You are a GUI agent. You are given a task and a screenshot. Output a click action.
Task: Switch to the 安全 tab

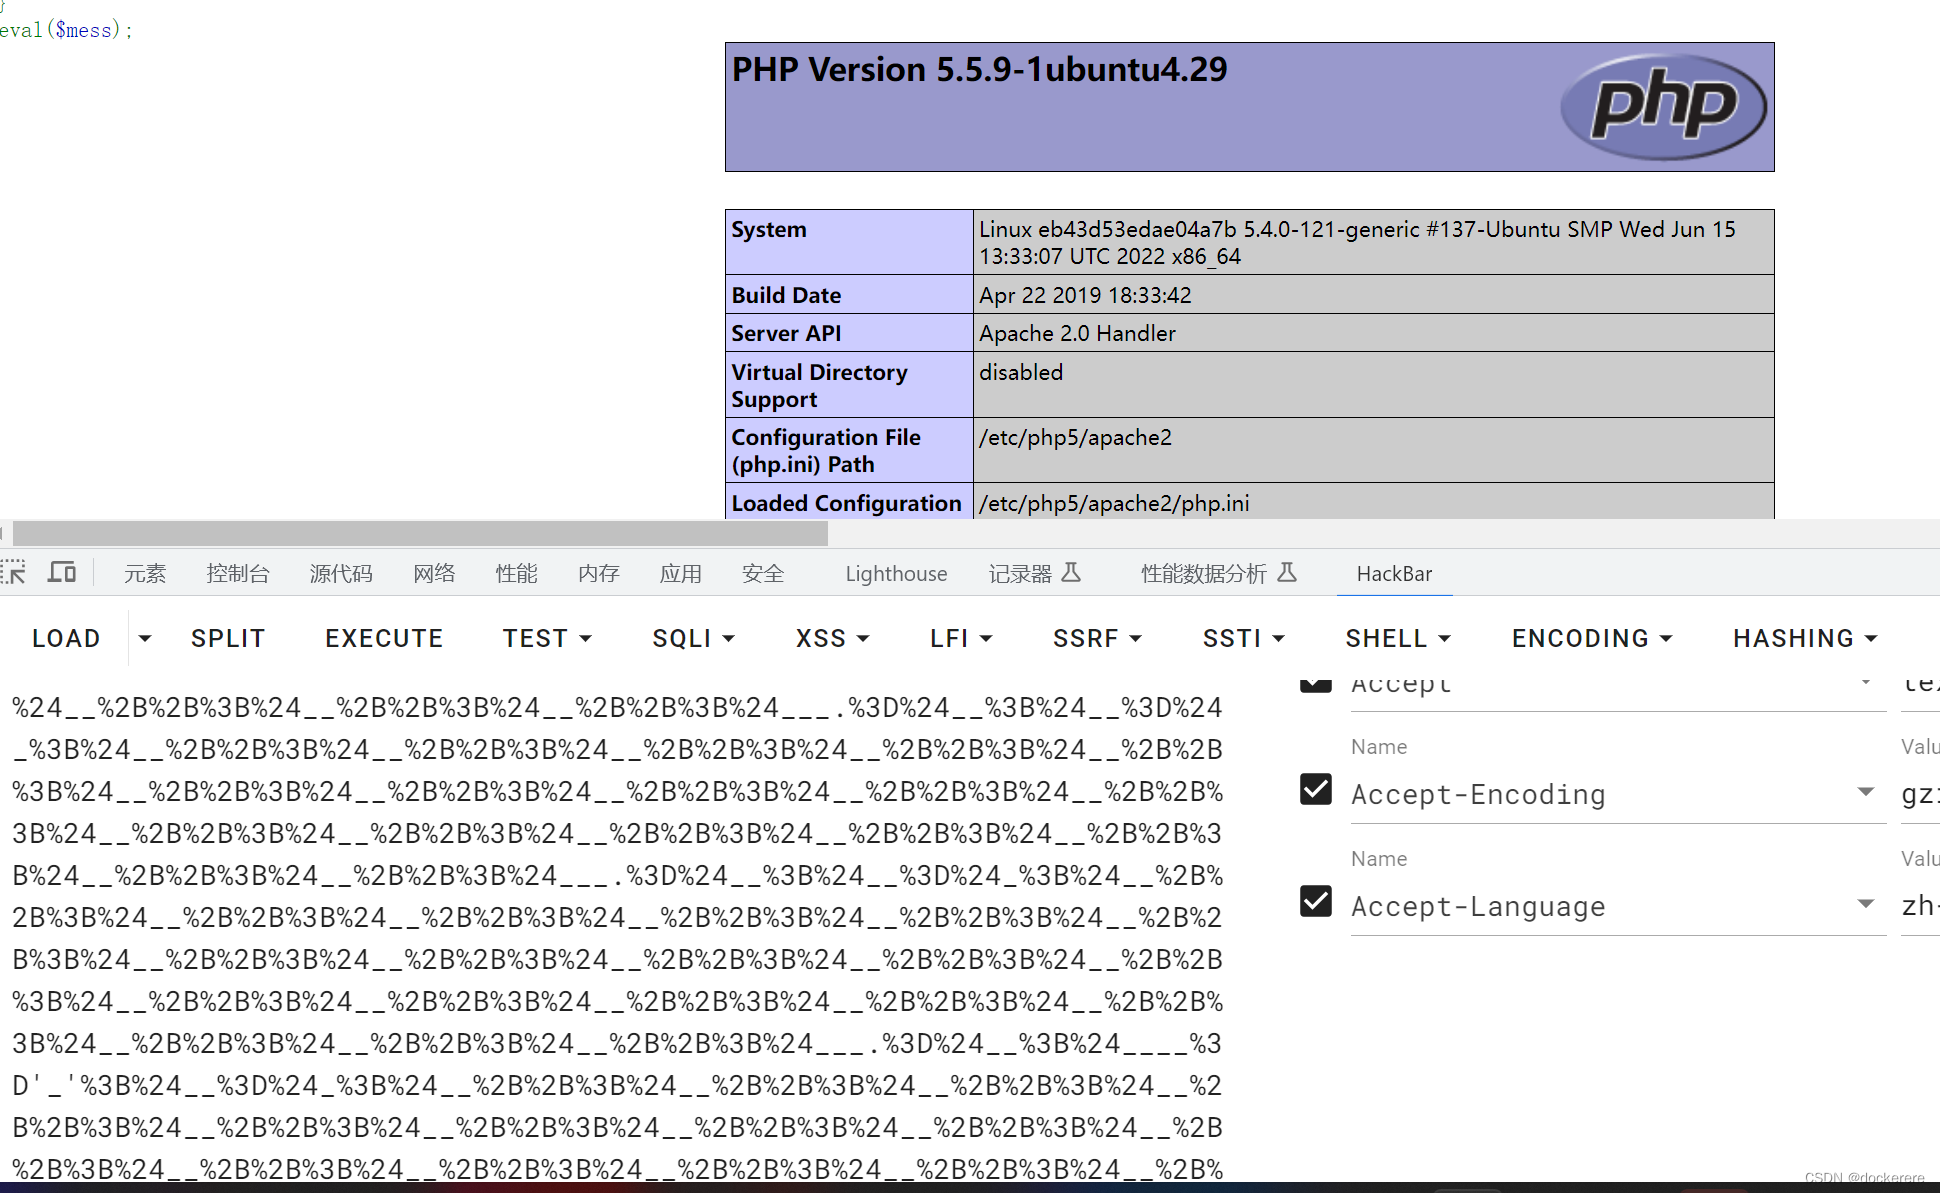(x=763, y=573)
